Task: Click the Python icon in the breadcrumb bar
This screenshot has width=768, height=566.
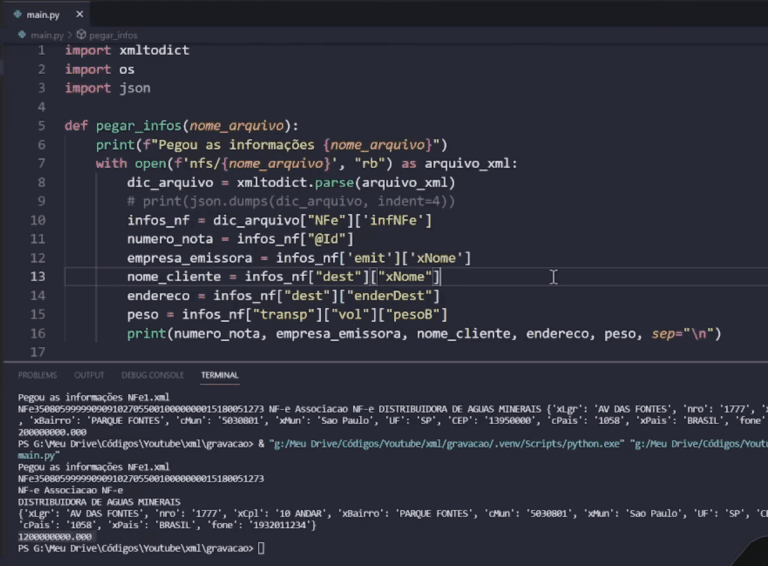Action: tap(22, 35)
